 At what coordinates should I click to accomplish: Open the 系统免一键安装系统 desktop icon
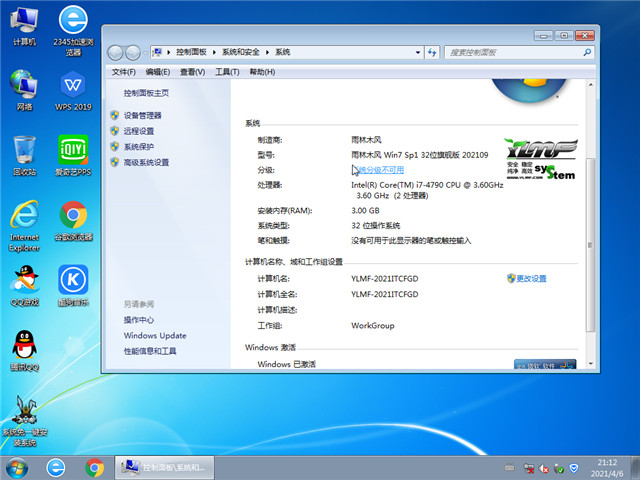24,421
